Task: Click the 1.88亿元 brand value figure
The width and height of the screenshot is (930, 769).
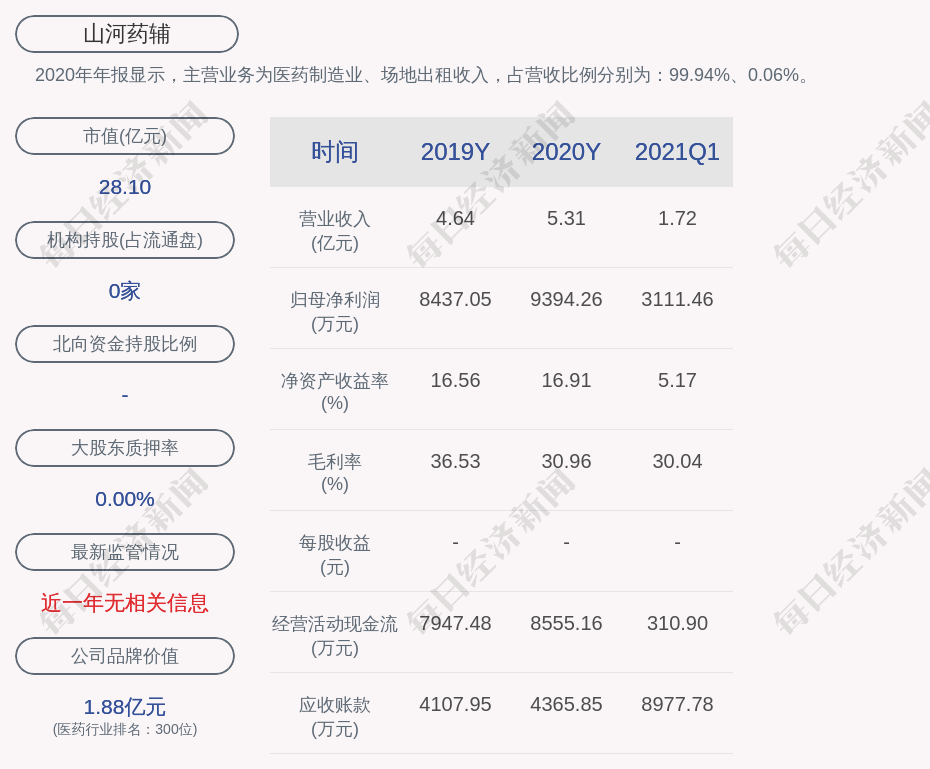Action: (125, 707)
